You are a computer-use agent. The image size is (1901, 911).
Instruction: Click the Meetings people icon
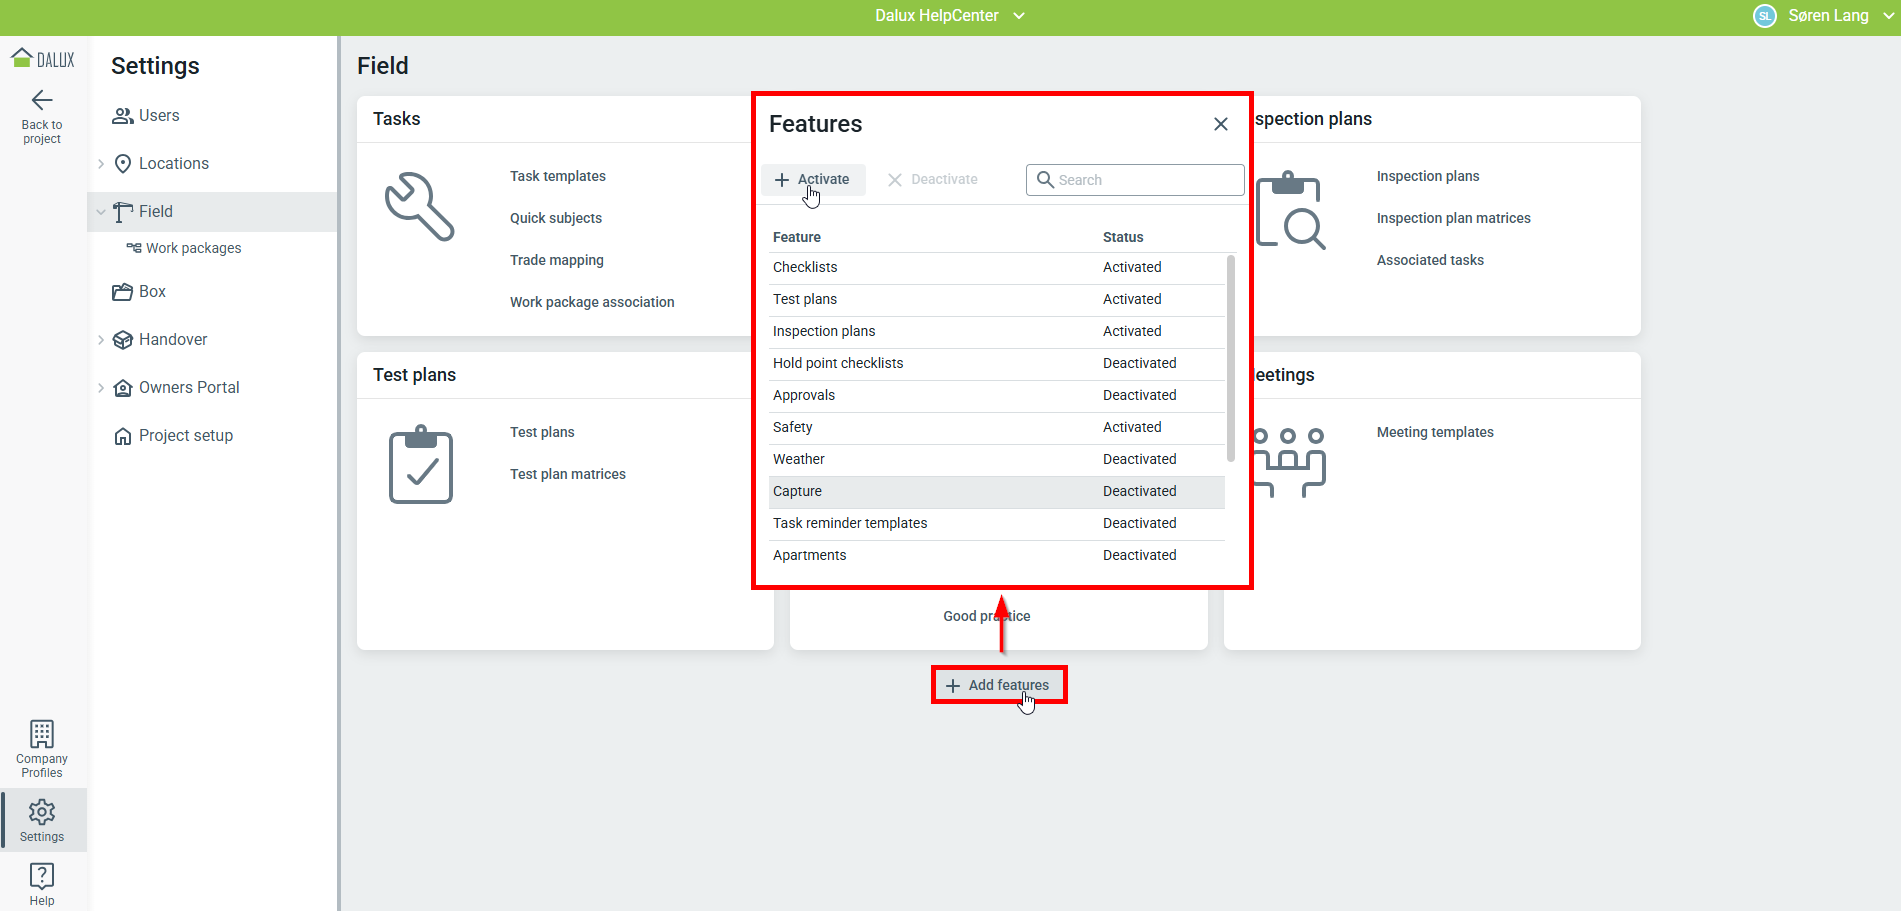point(1290,462)
